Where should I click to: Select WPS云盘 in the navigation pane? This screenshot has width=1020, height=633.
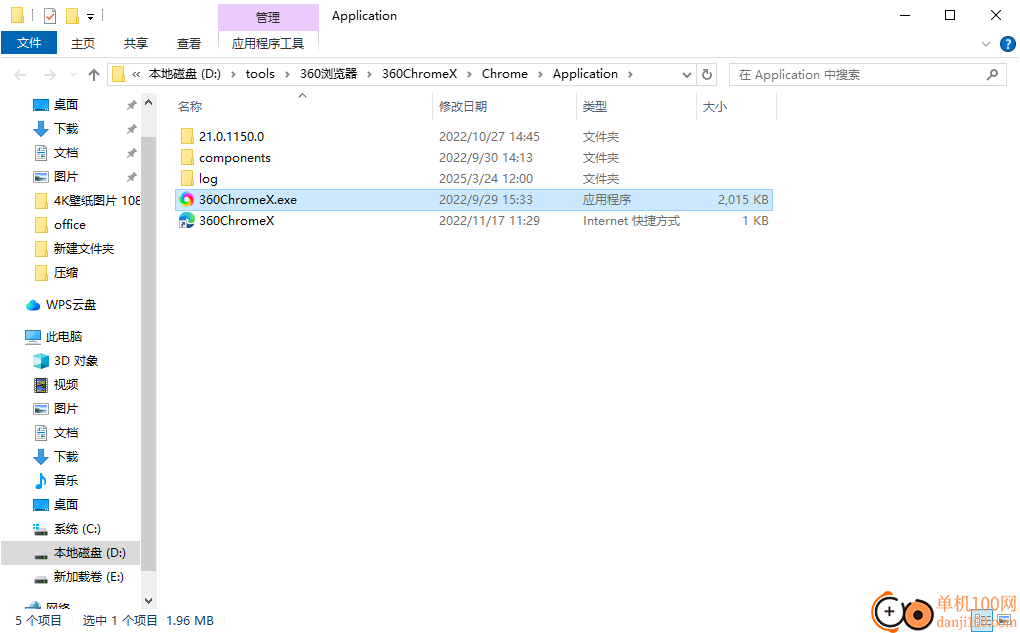pyautogui.click(x=71, y=304)
